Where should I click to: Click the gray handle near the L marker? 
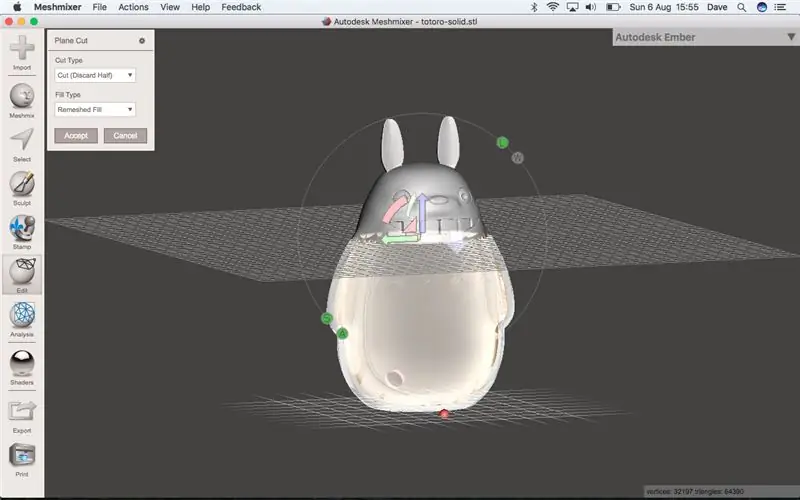517,158
